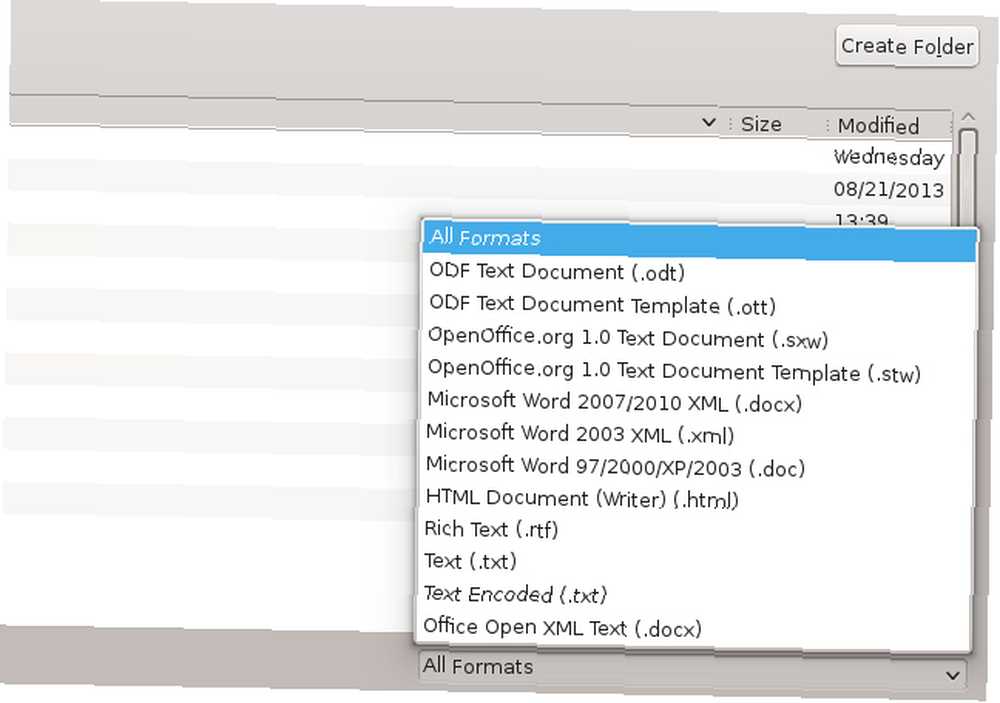The height and width of the screenshot is (703, 1000).
Task: Click the 08/21/2013 modified date entry
Action: [888, 189]
